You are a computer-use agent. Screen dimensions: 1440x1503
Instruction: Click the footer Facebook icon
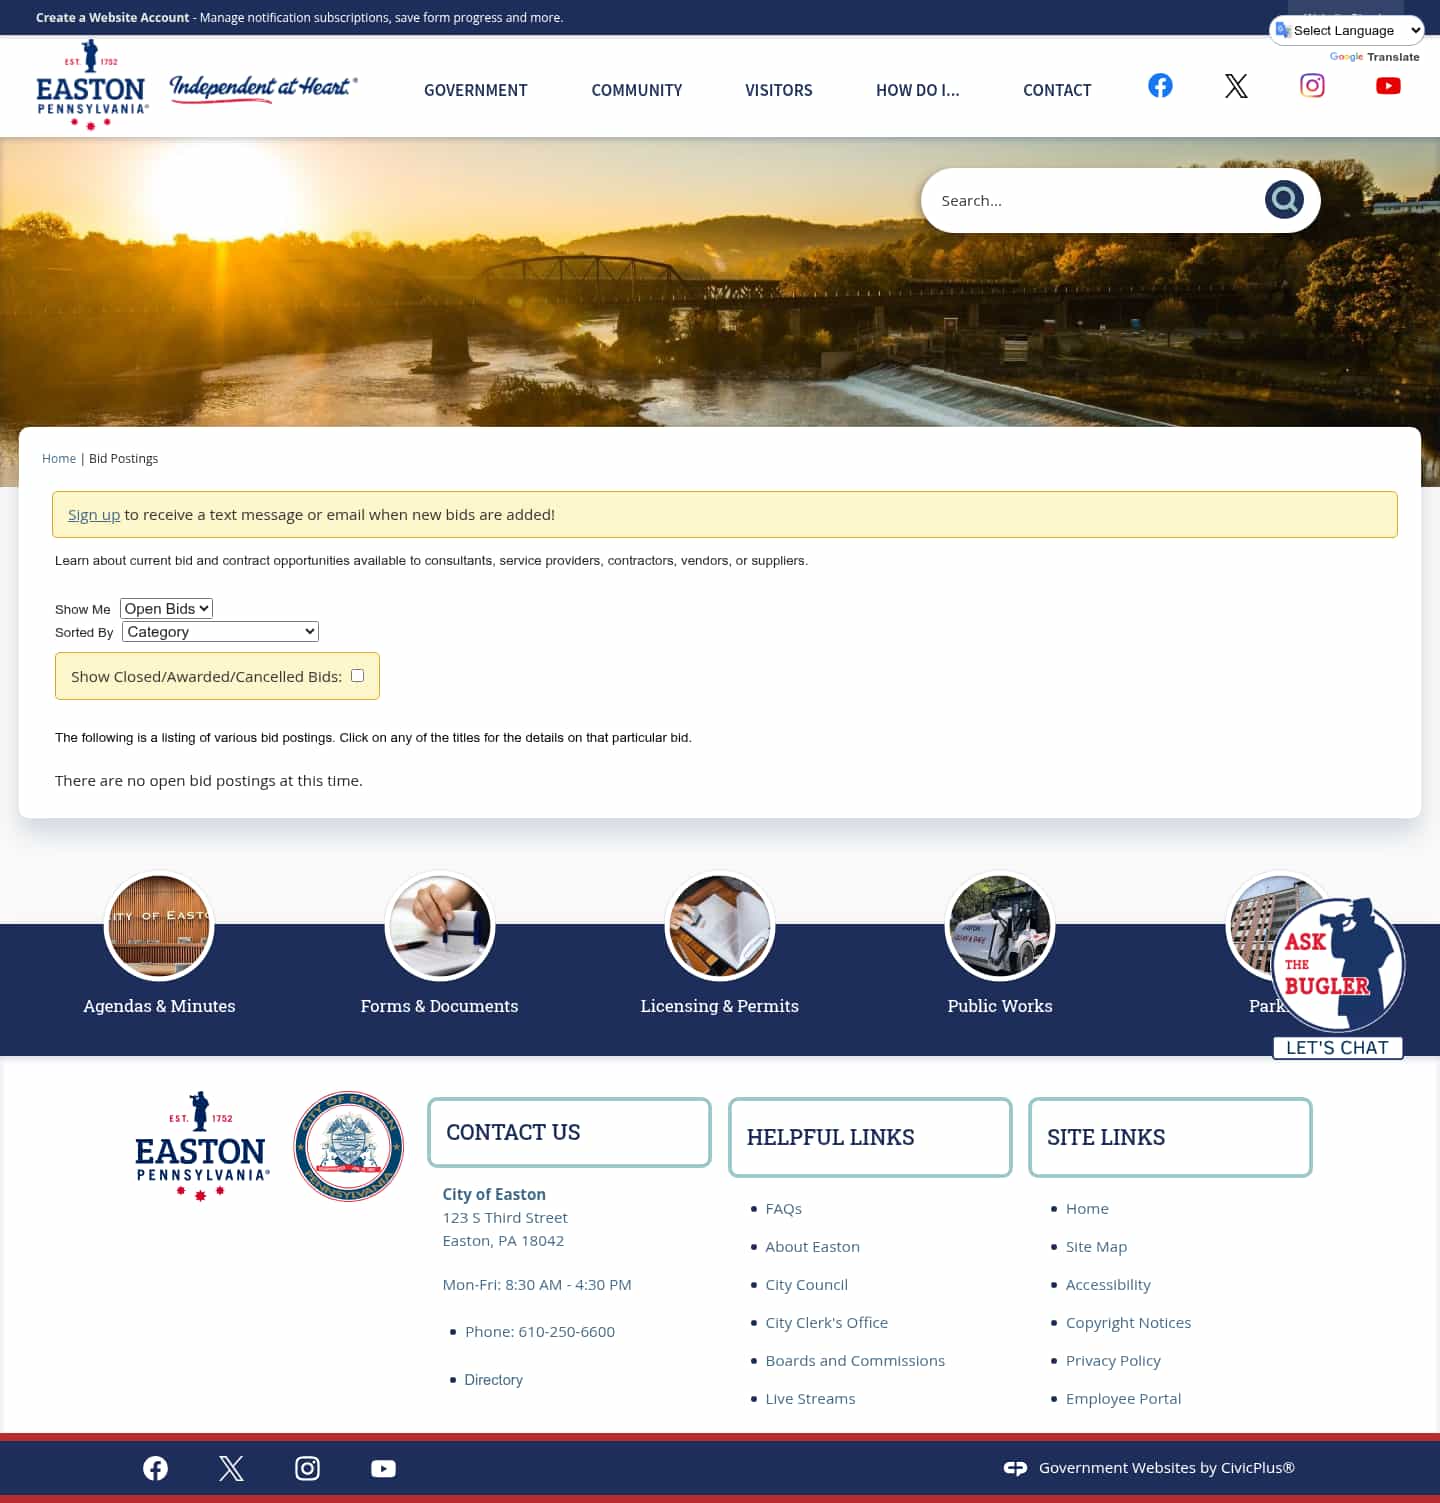(x=155, y=1468)
